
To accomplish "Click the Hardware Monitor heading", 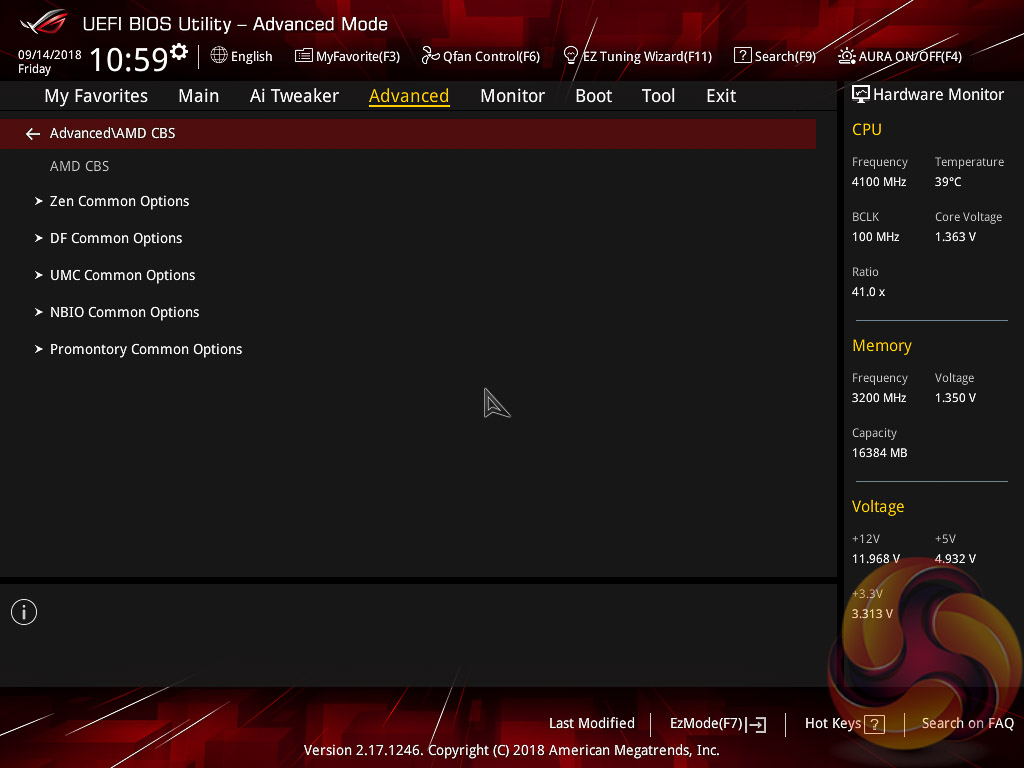I will pyautogui.click(x=938, y=95).
